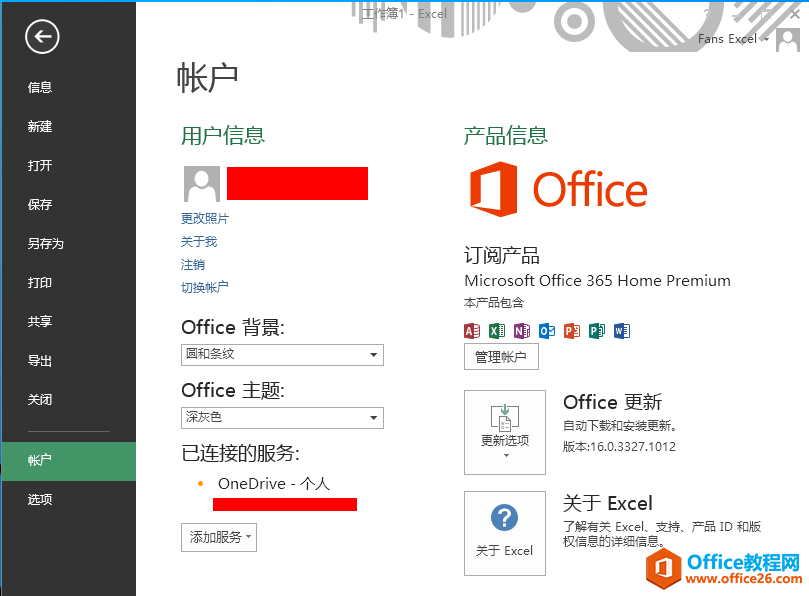Click the PowerPoint app icon
The height and width of the screenshot is (596, 809).
572,331
